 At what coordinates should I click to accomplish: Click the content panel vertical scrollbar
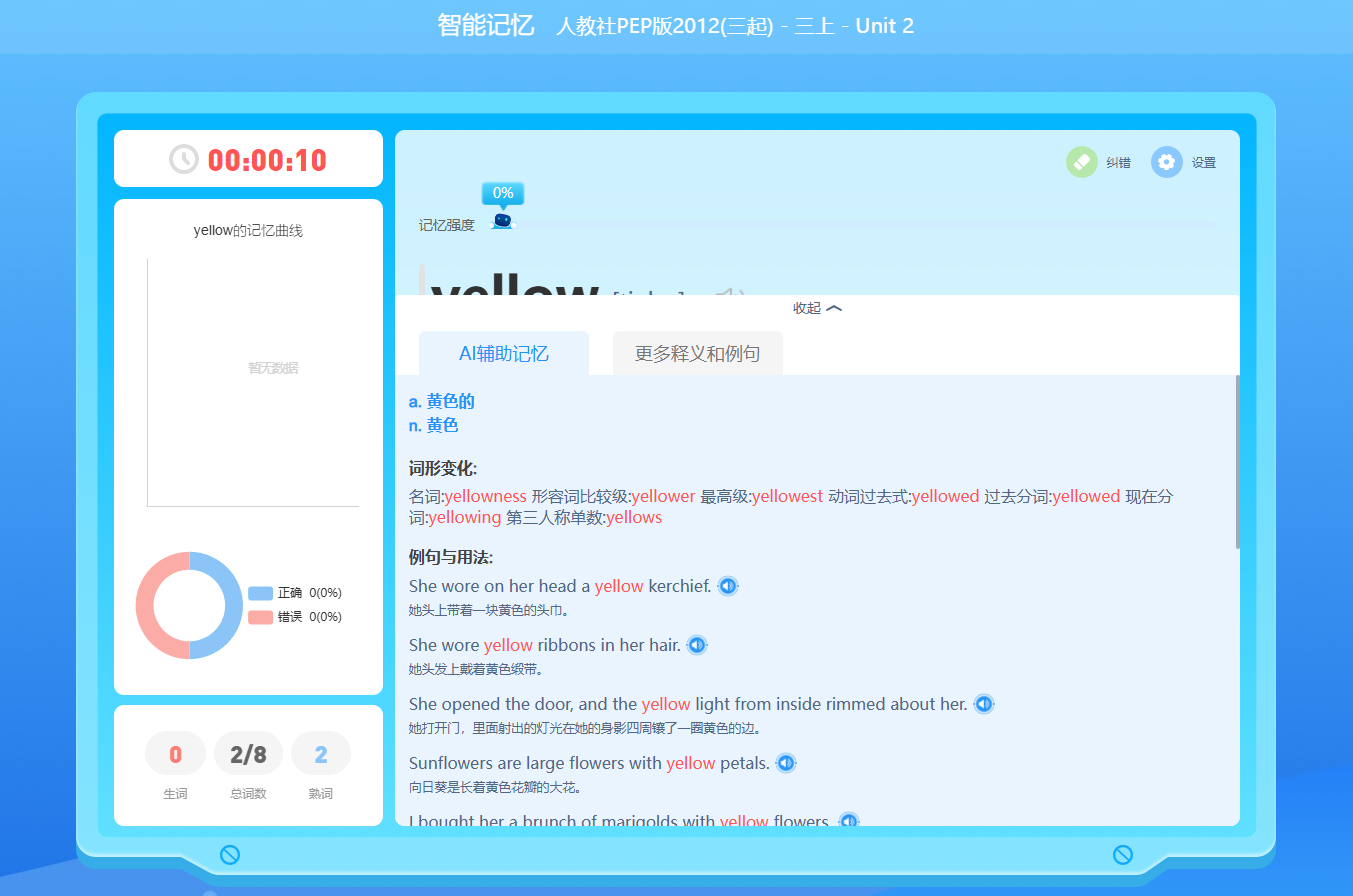coord(1238,462)
